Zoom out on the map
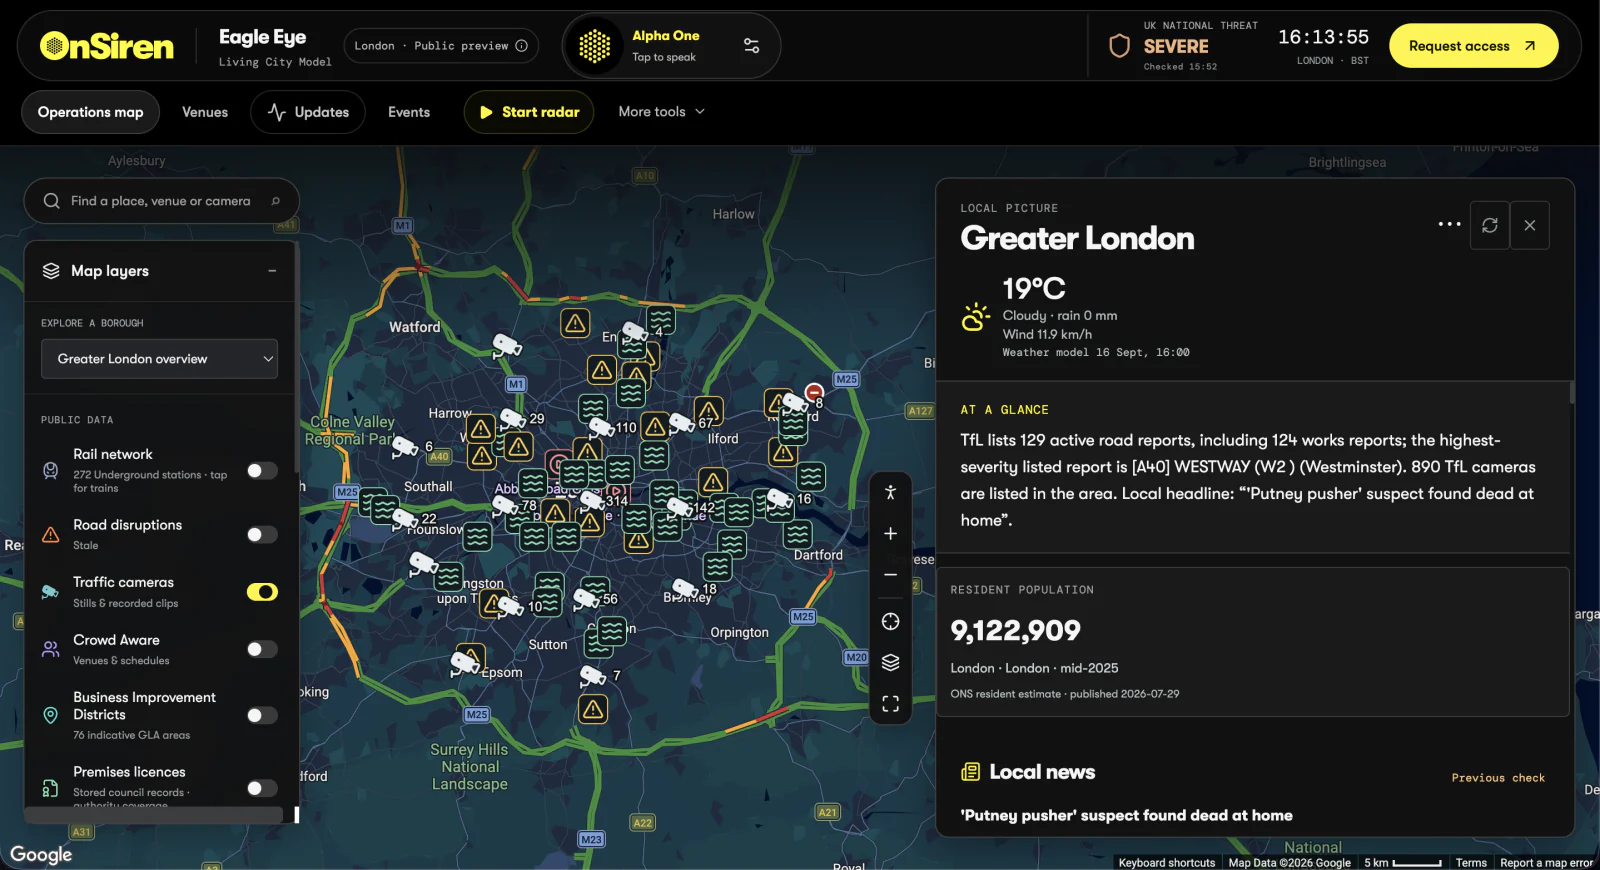 (890, 575)
